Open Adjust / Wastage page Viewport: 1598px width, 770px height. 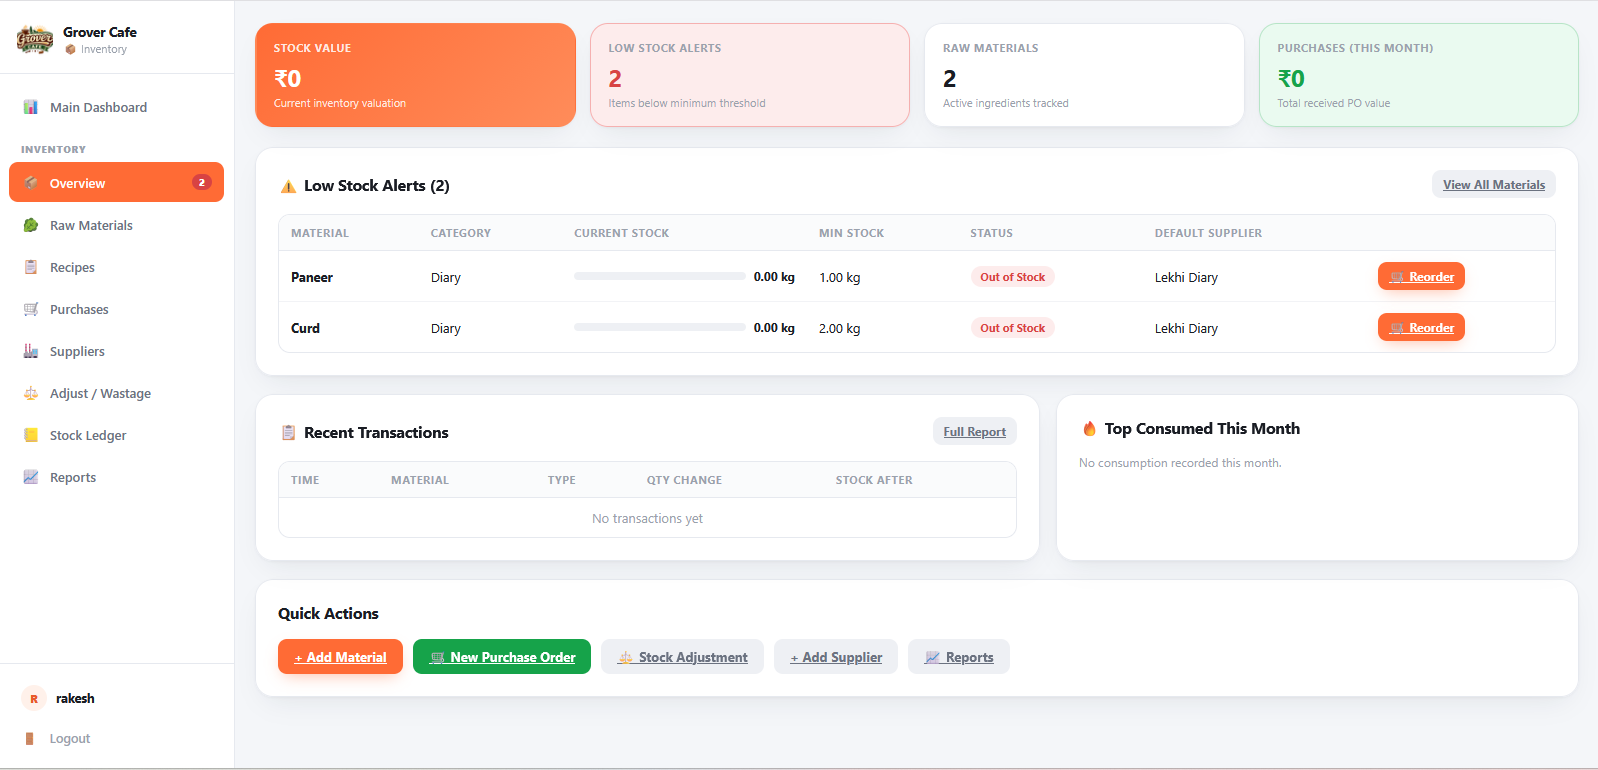(116, 393)
